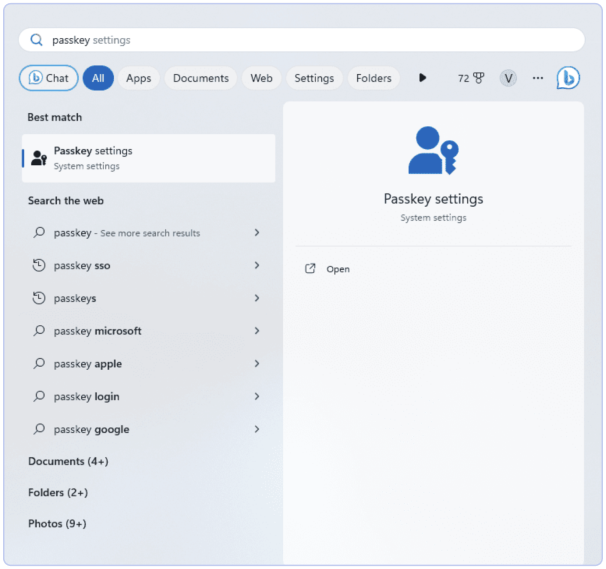Viewport: 606px width, 569px height.
Task: Switch to the Chat tab
Action: [49, 78]
